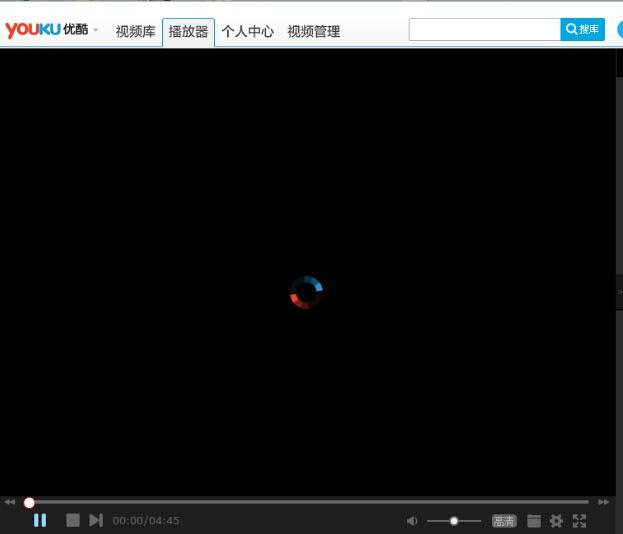Click the Youku logo
The height and width of the screenshot is (534, 623).
coord(45,30)
